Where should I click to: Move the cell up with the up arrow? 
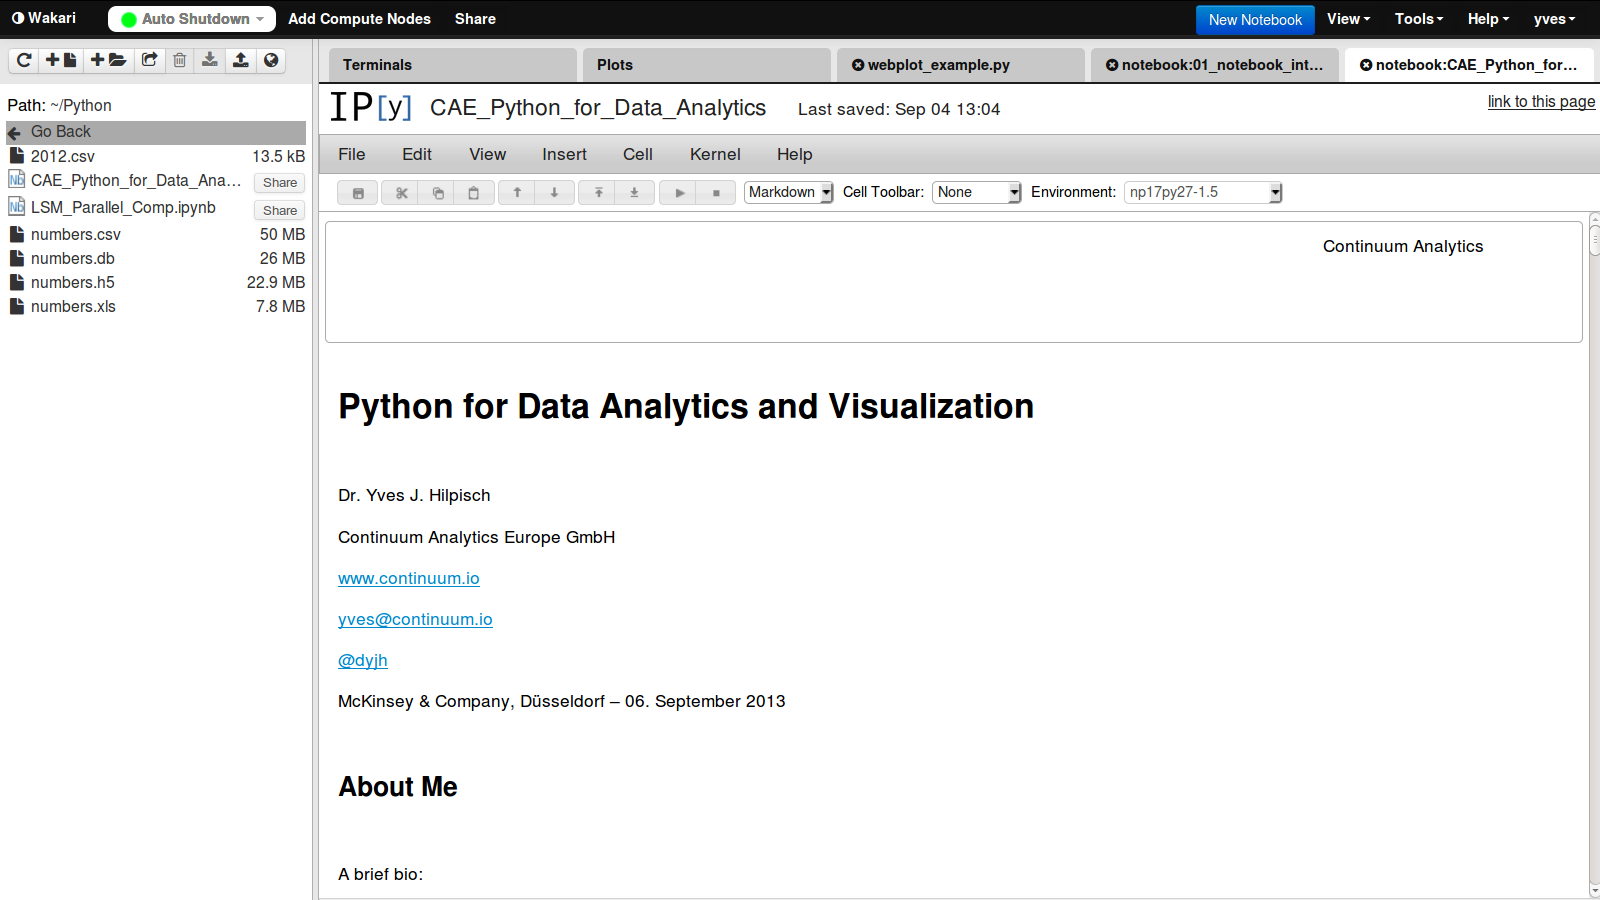[517, 193]
